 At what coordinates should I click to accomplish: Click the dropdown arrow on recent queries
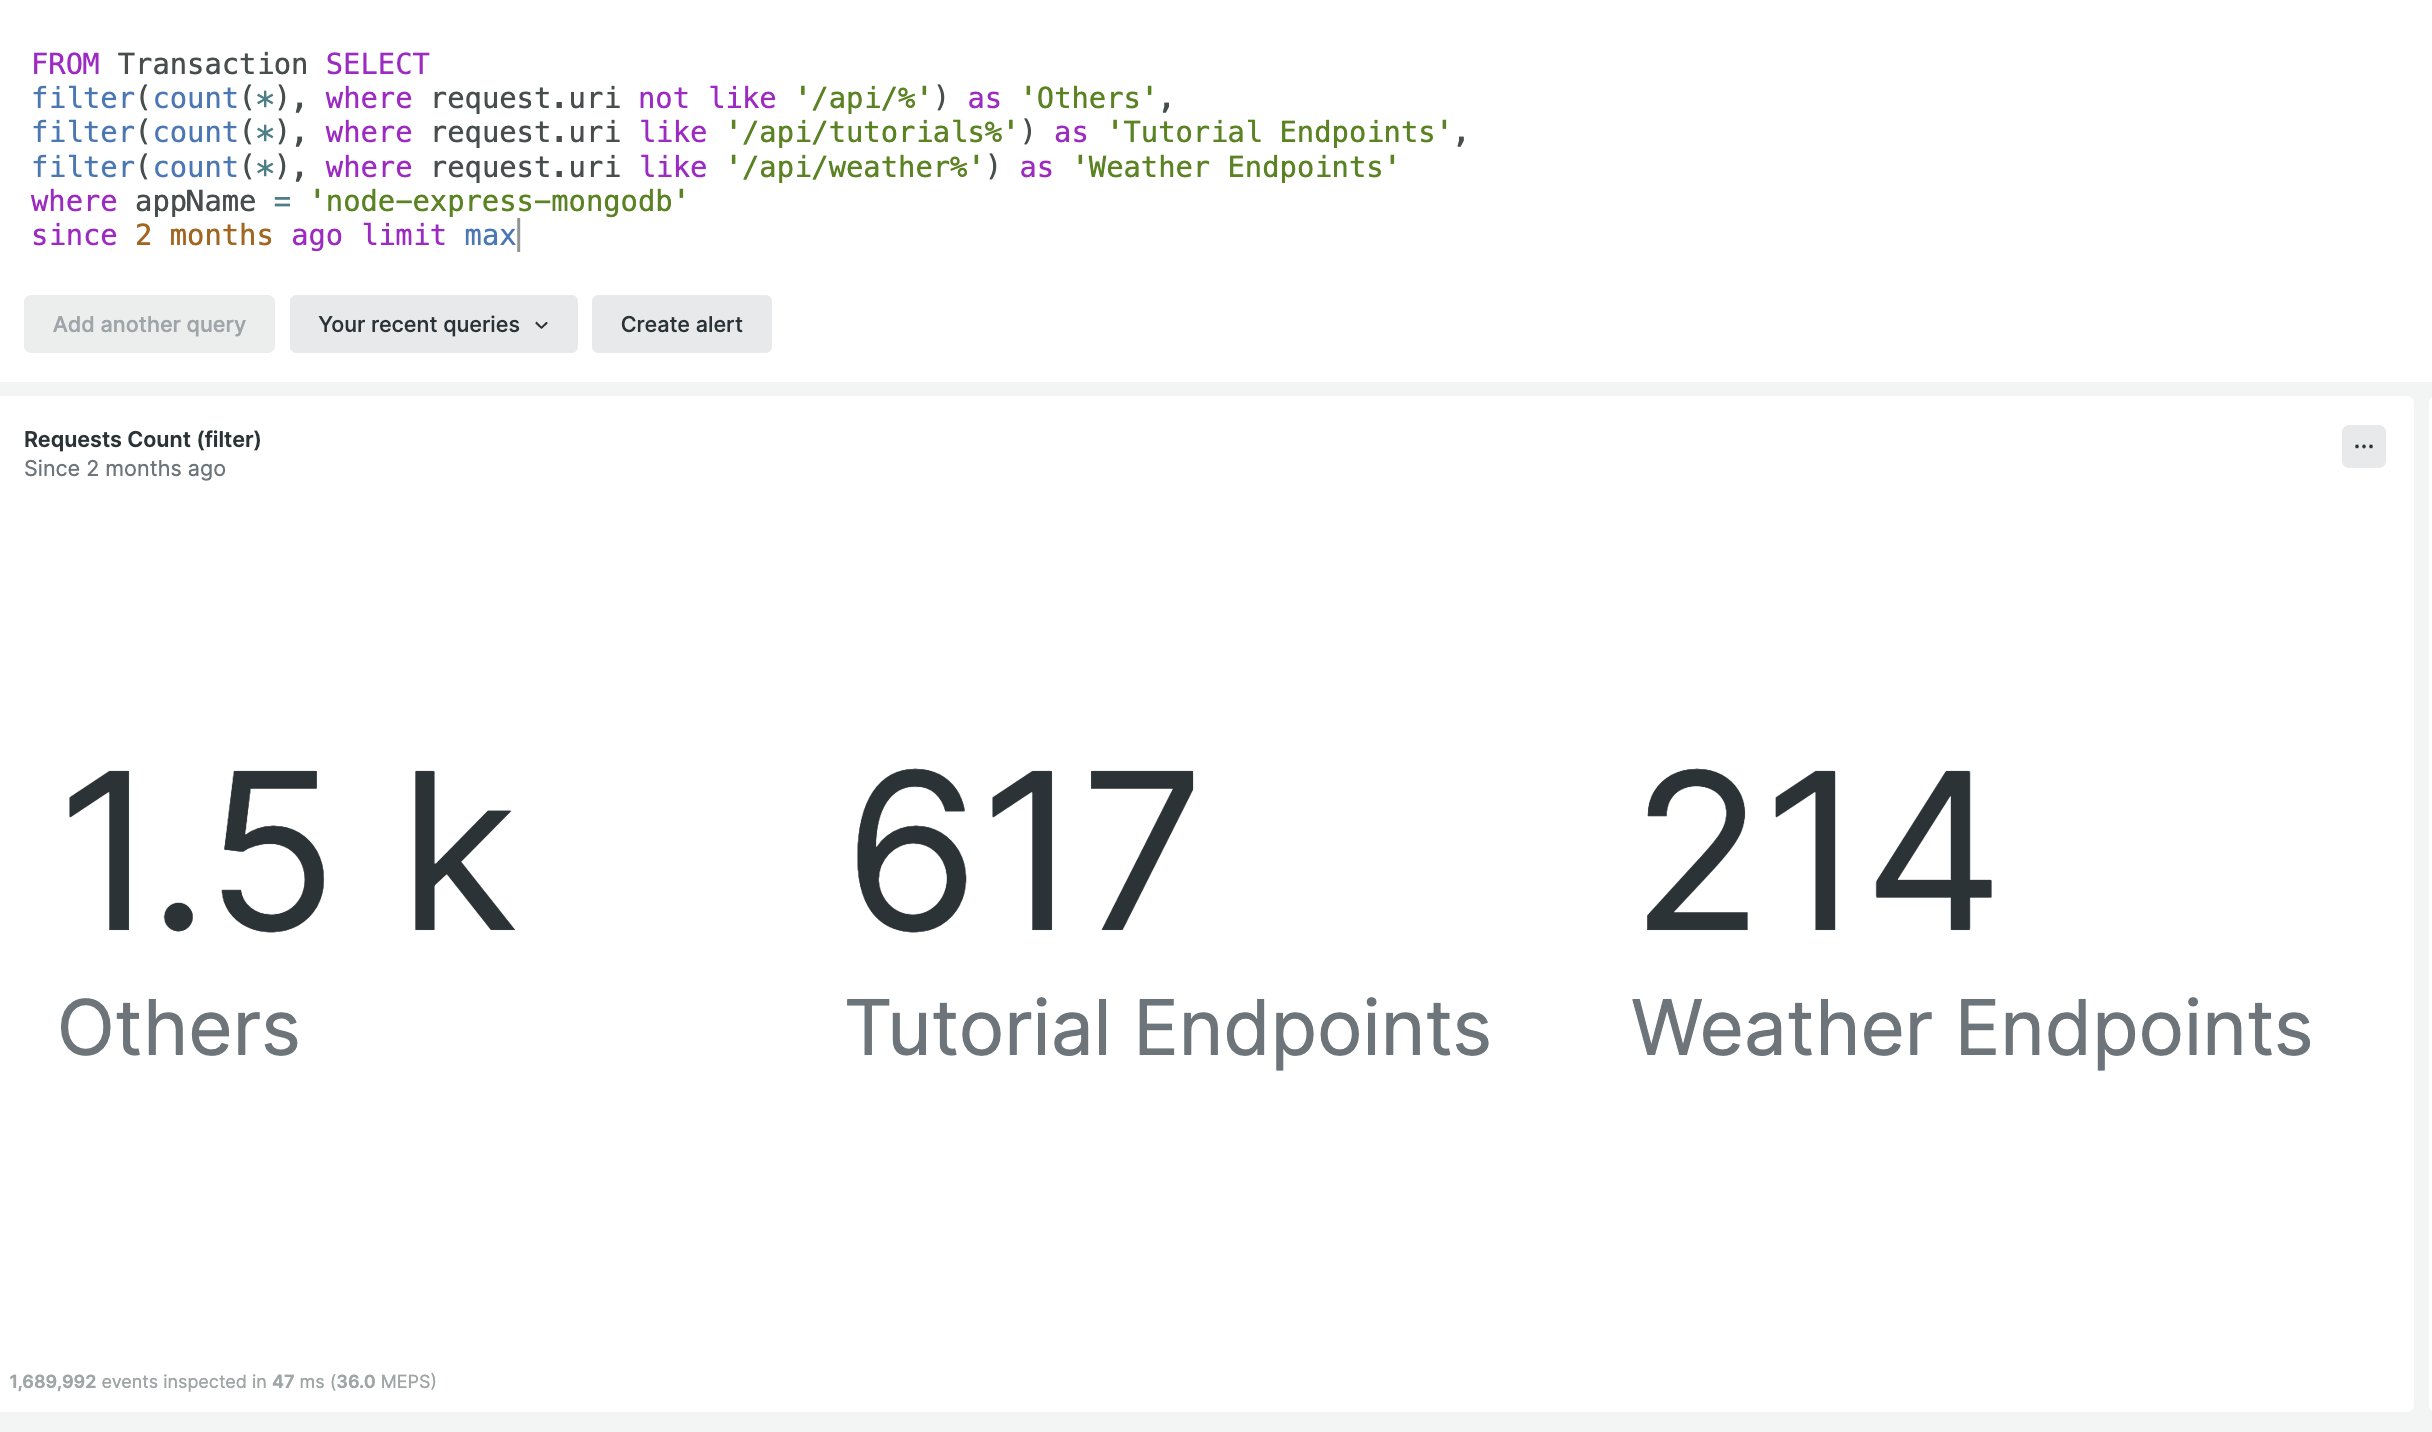544,324
